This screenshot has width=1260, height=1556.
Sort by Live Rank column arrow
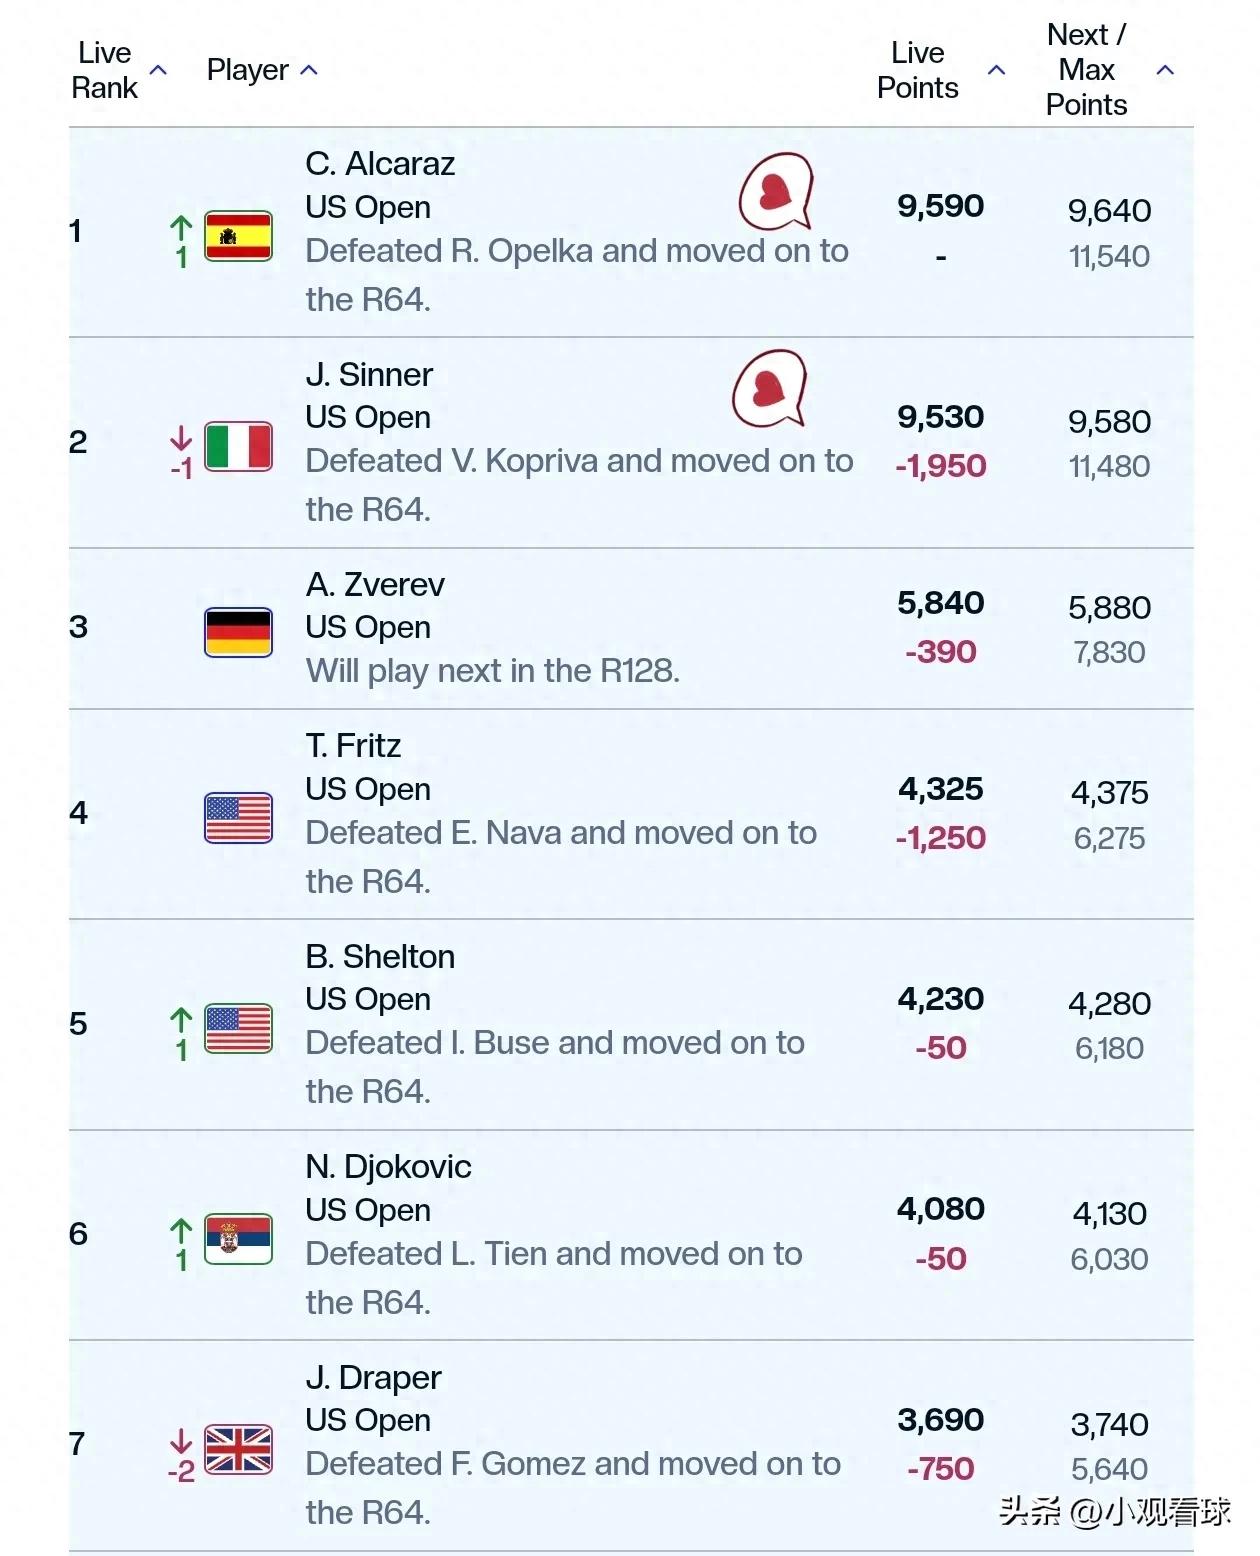[x=158, y=70]
